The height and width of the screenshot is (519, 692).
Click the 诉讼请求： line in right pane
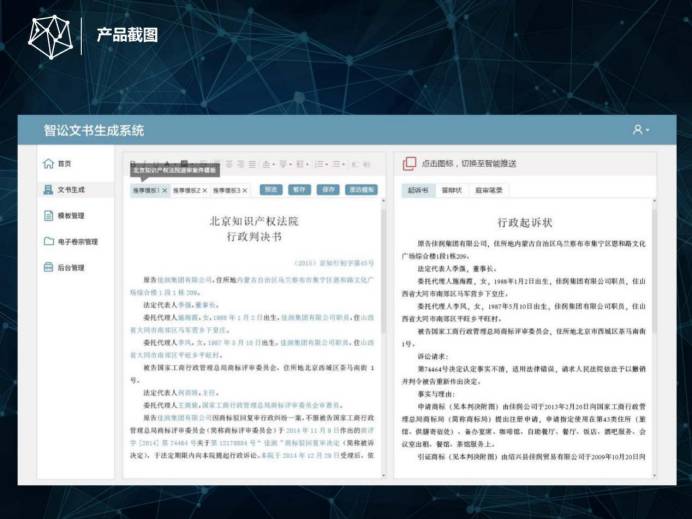[x=432, y=356]
